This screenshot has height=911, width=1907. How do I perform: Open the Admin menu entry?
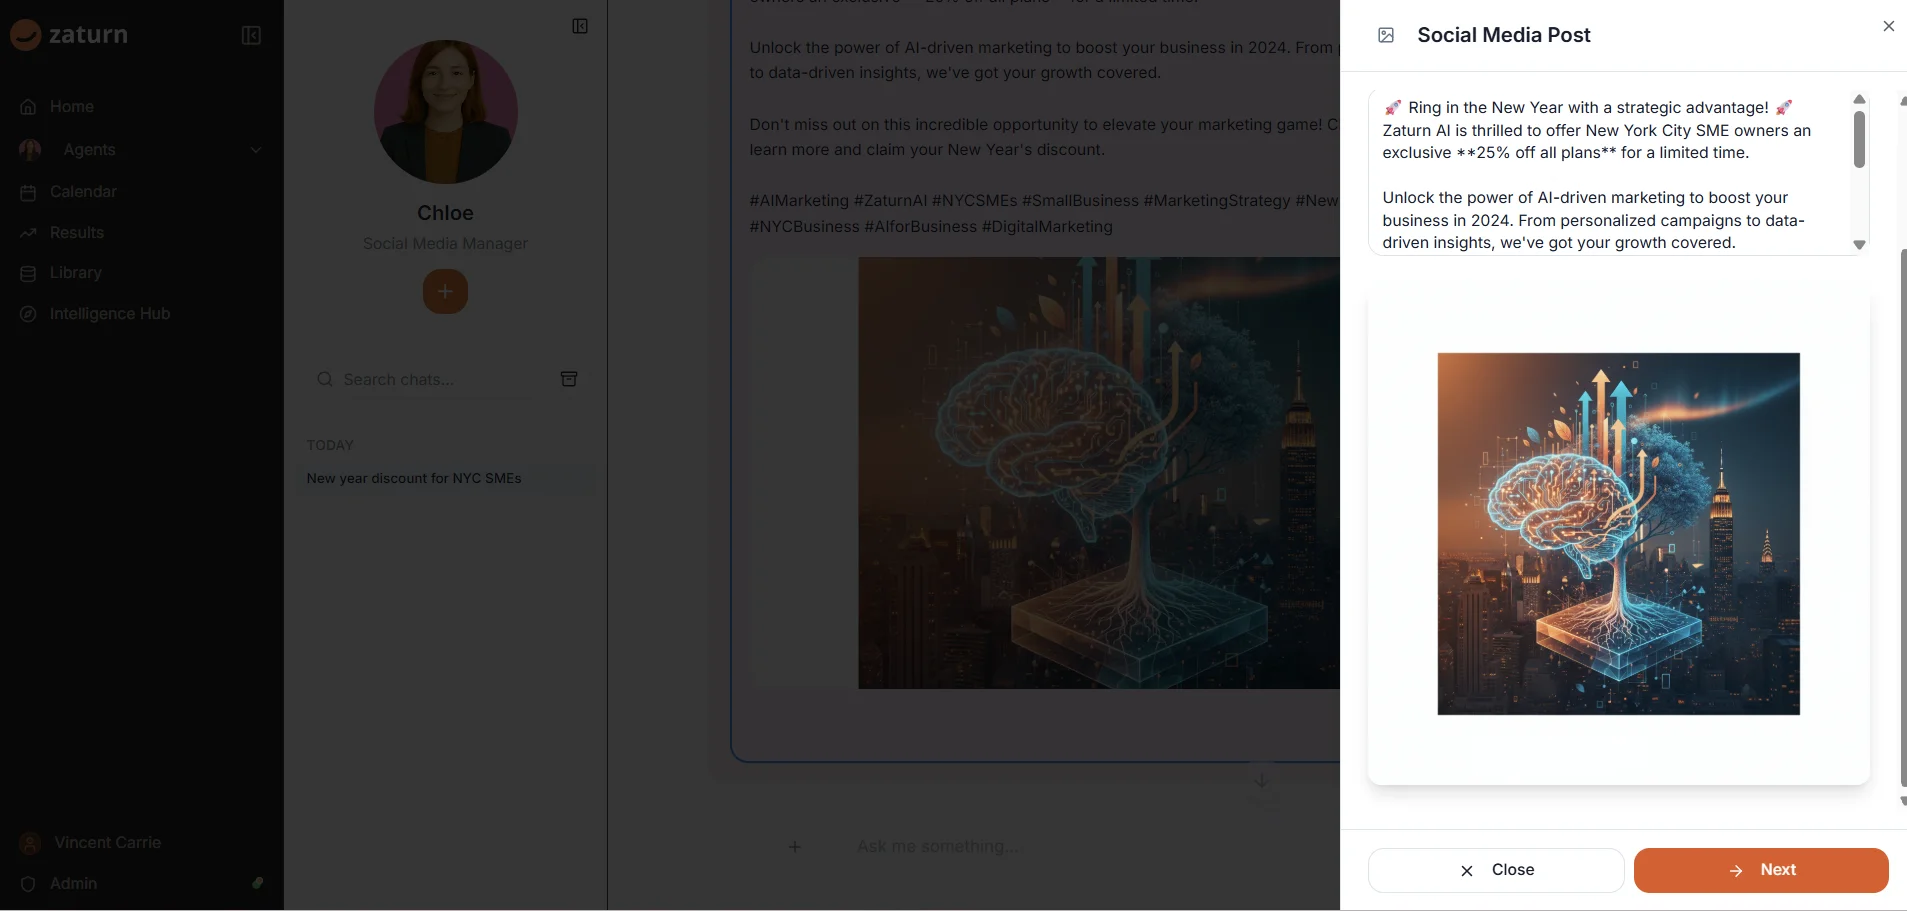tap(72, 883)
